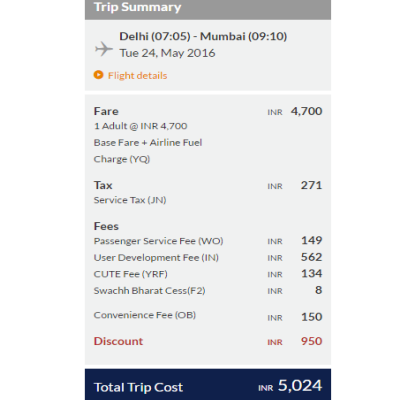Viewport: 400px width, 400px height.
Task: Click the Service Tax (JN) label
Action: point(130,200)
